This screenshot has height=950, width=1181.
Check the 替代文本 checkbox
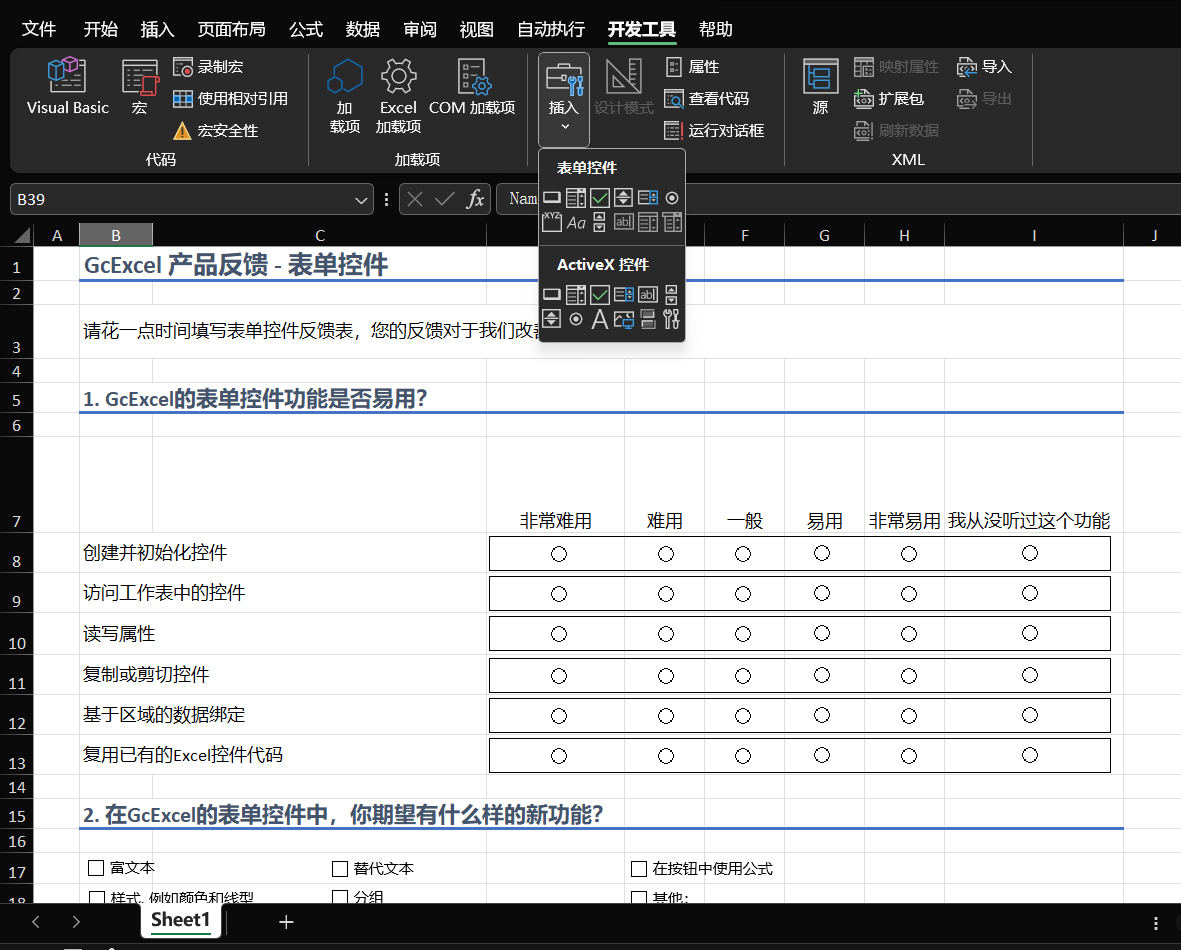click(x=340, y=869)
